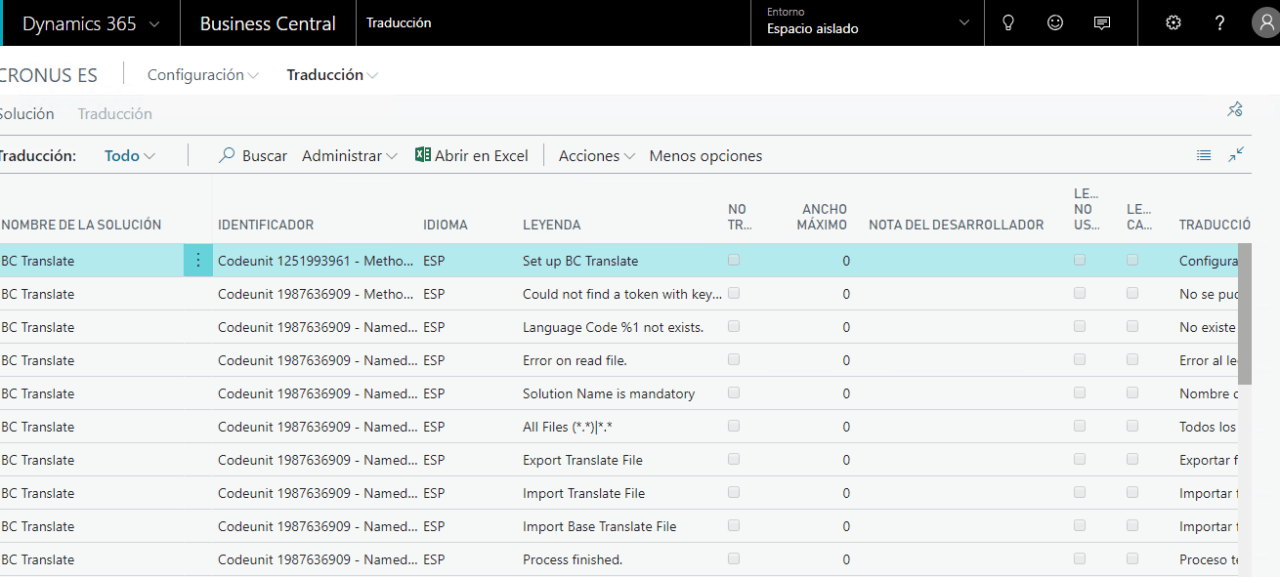Expand the bold Traducción navigation menu
Screen dimensions: 1280x577
click(332, 75)
